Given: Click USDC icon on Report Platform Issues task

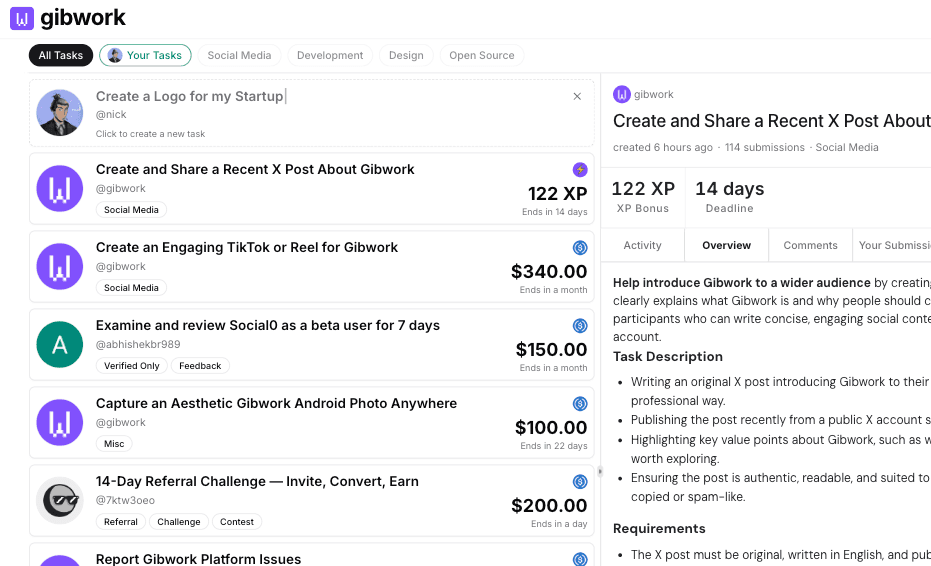Looking at the screenshot, I should click(580, 559).
